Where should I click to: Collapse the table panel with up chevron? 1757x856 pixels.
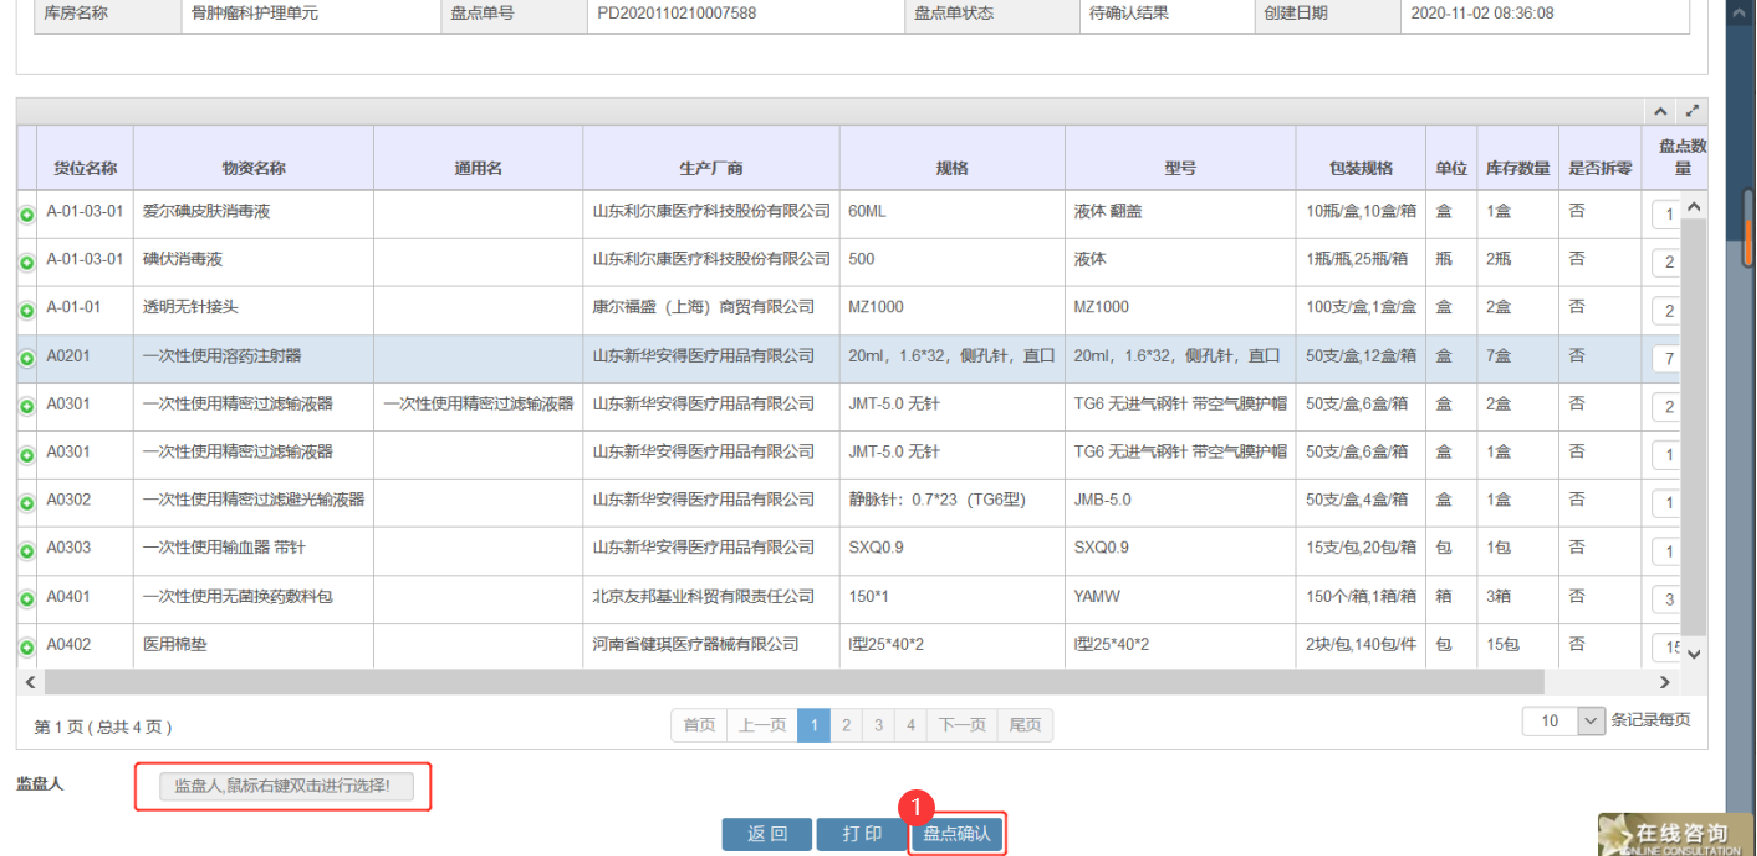1660,111
